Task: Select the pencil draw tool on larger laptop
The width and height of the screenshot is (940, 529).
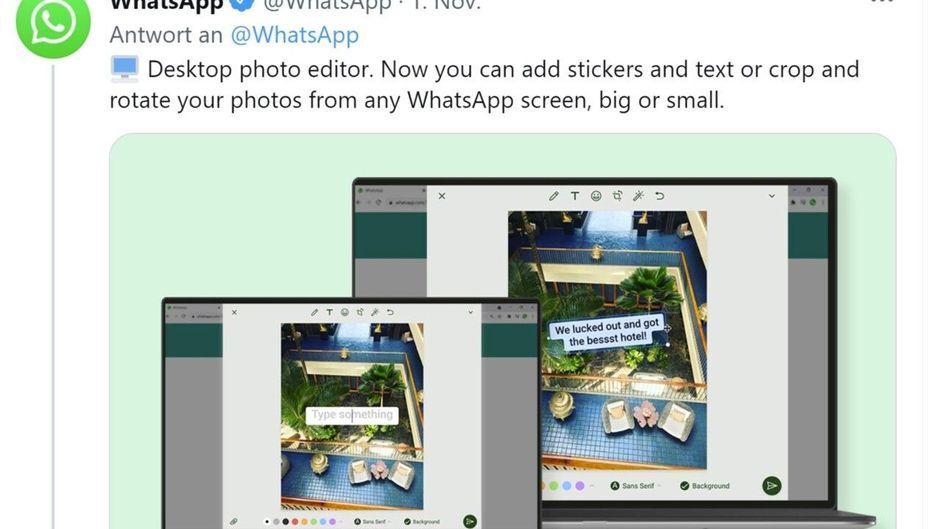Action: (553, 196)
